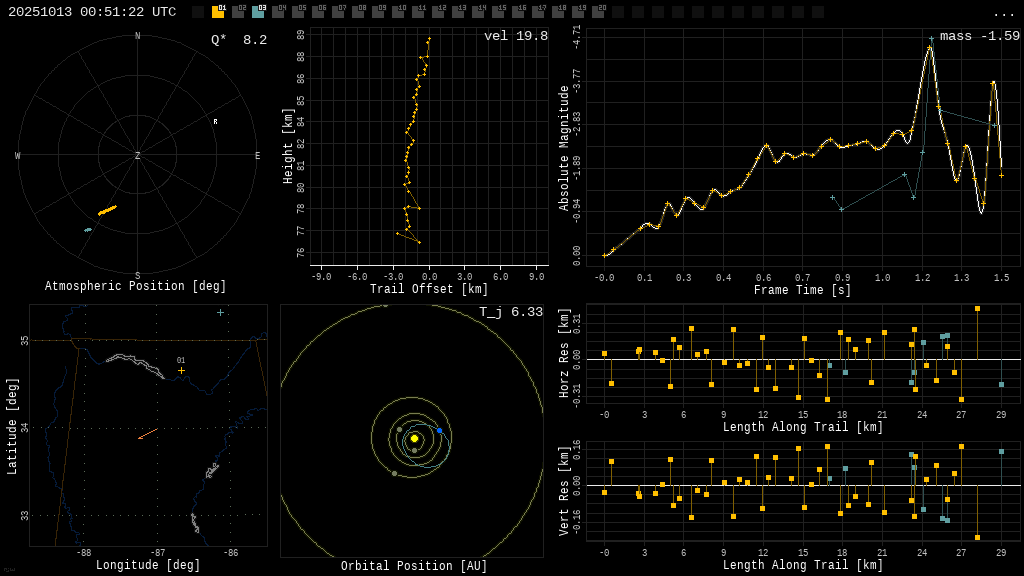
Task: Click the radiant R marker in sky plot
Action: [x=215, y=122]
